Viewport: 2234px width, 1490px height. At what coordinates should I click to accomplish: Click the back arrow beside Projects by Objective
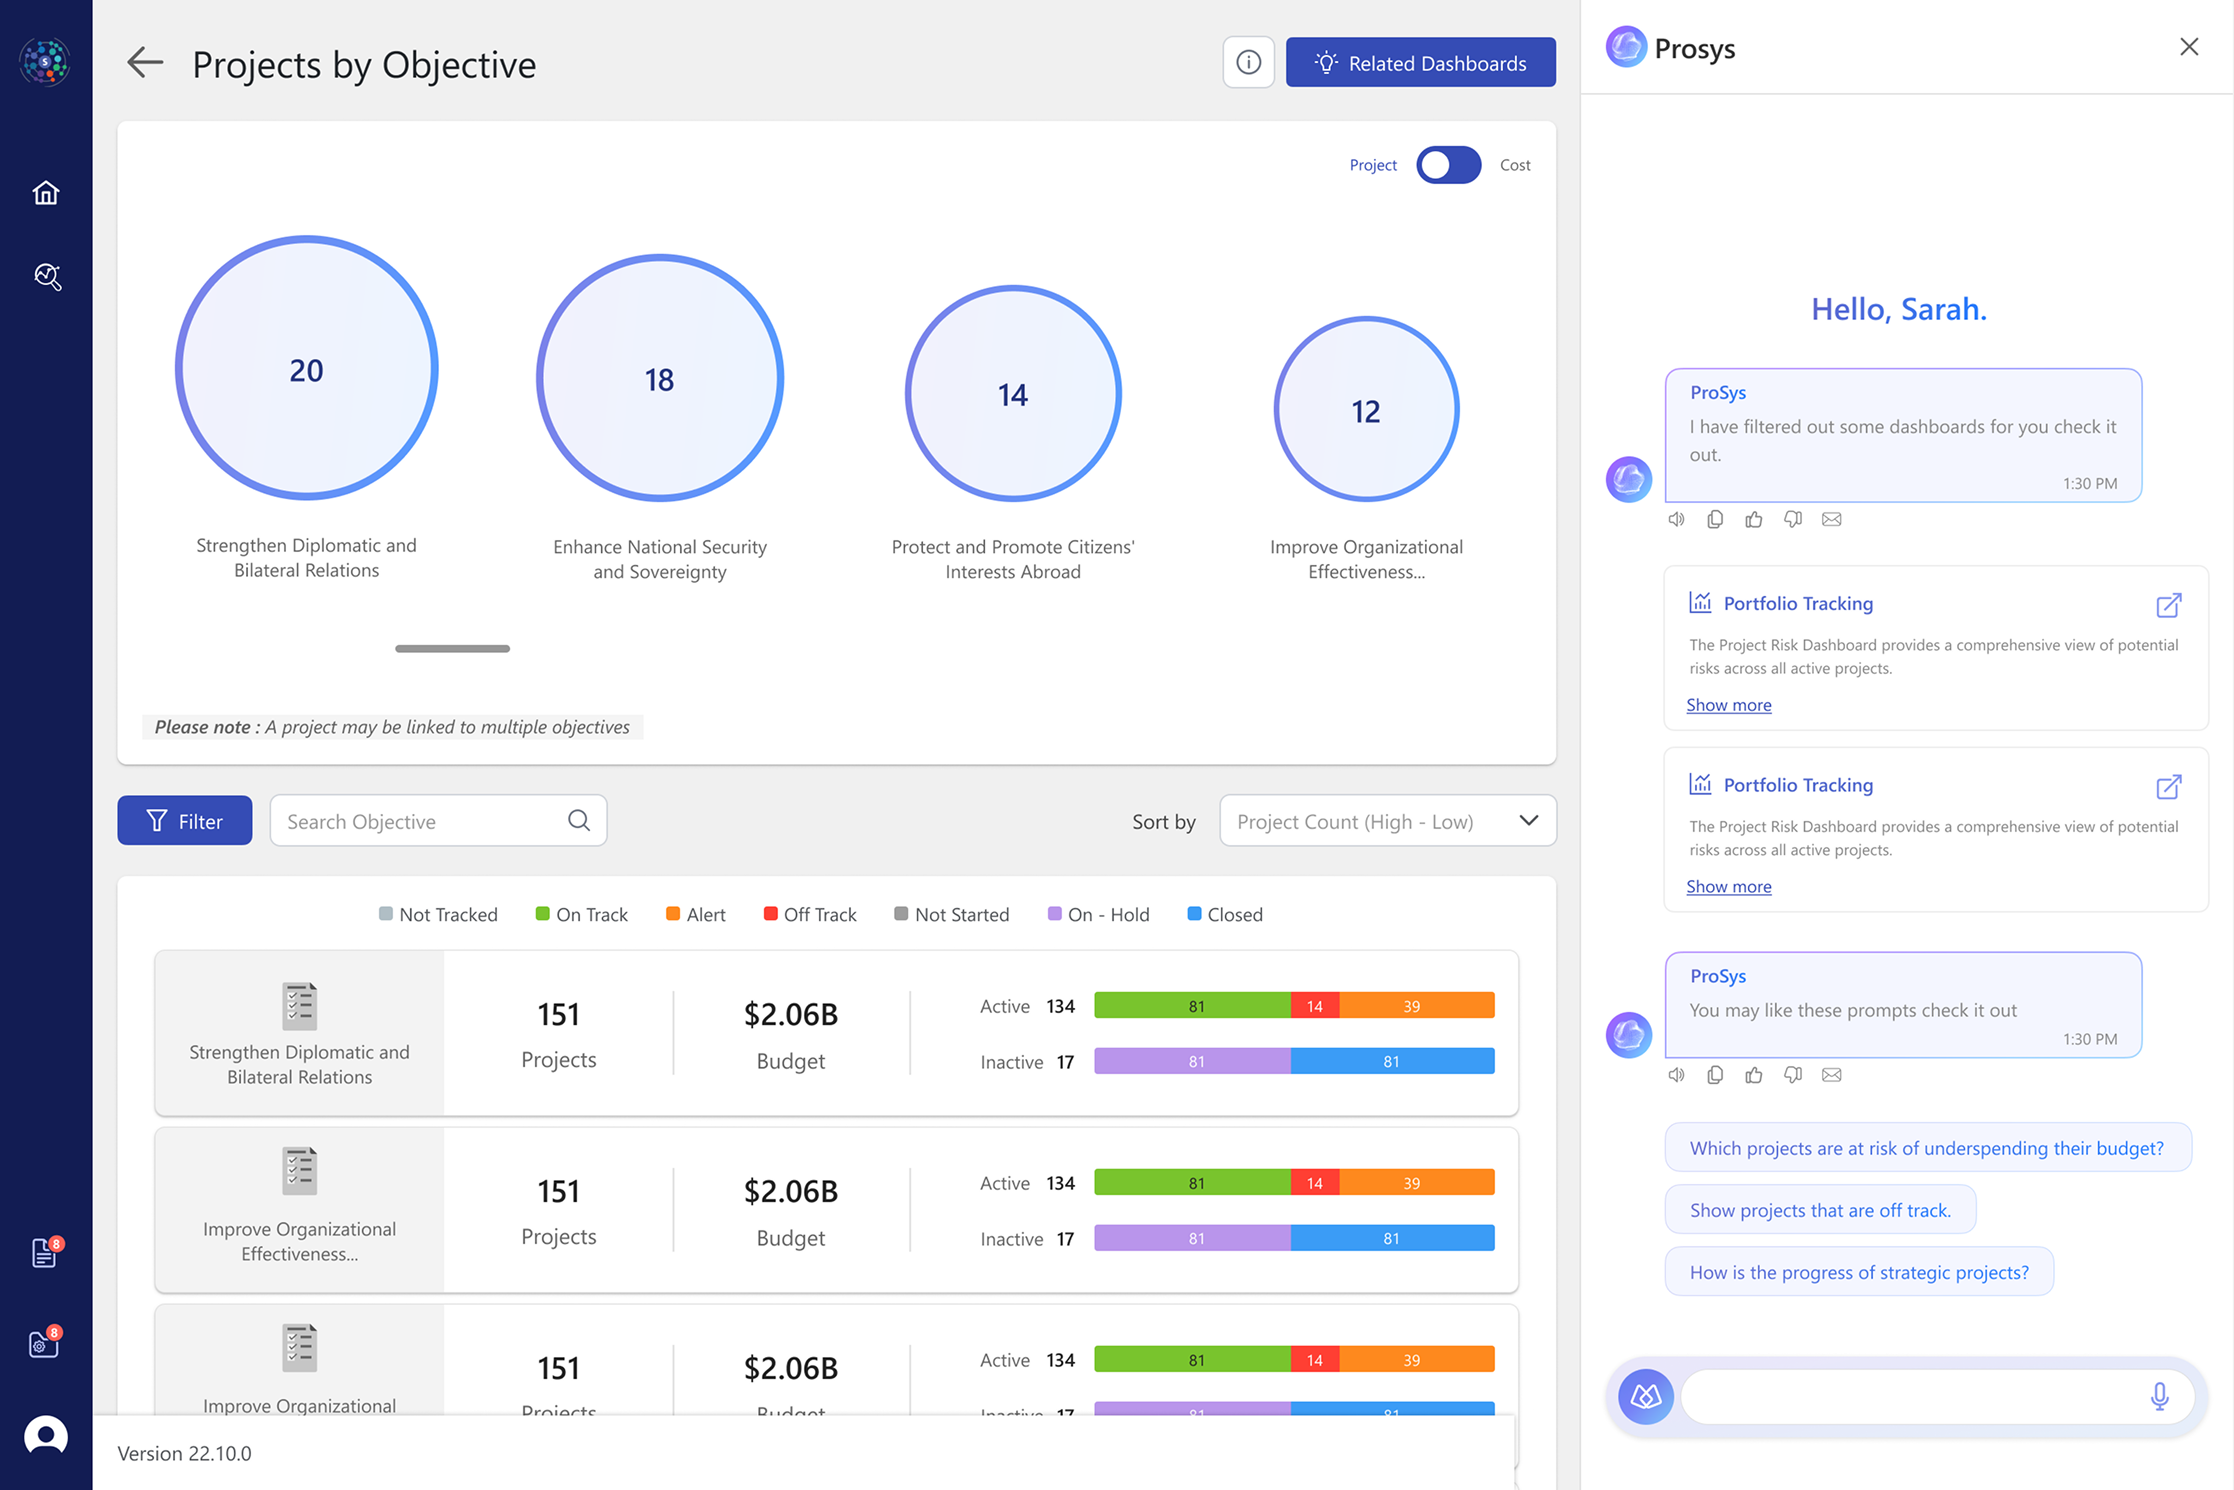click(x=145, y=63)
